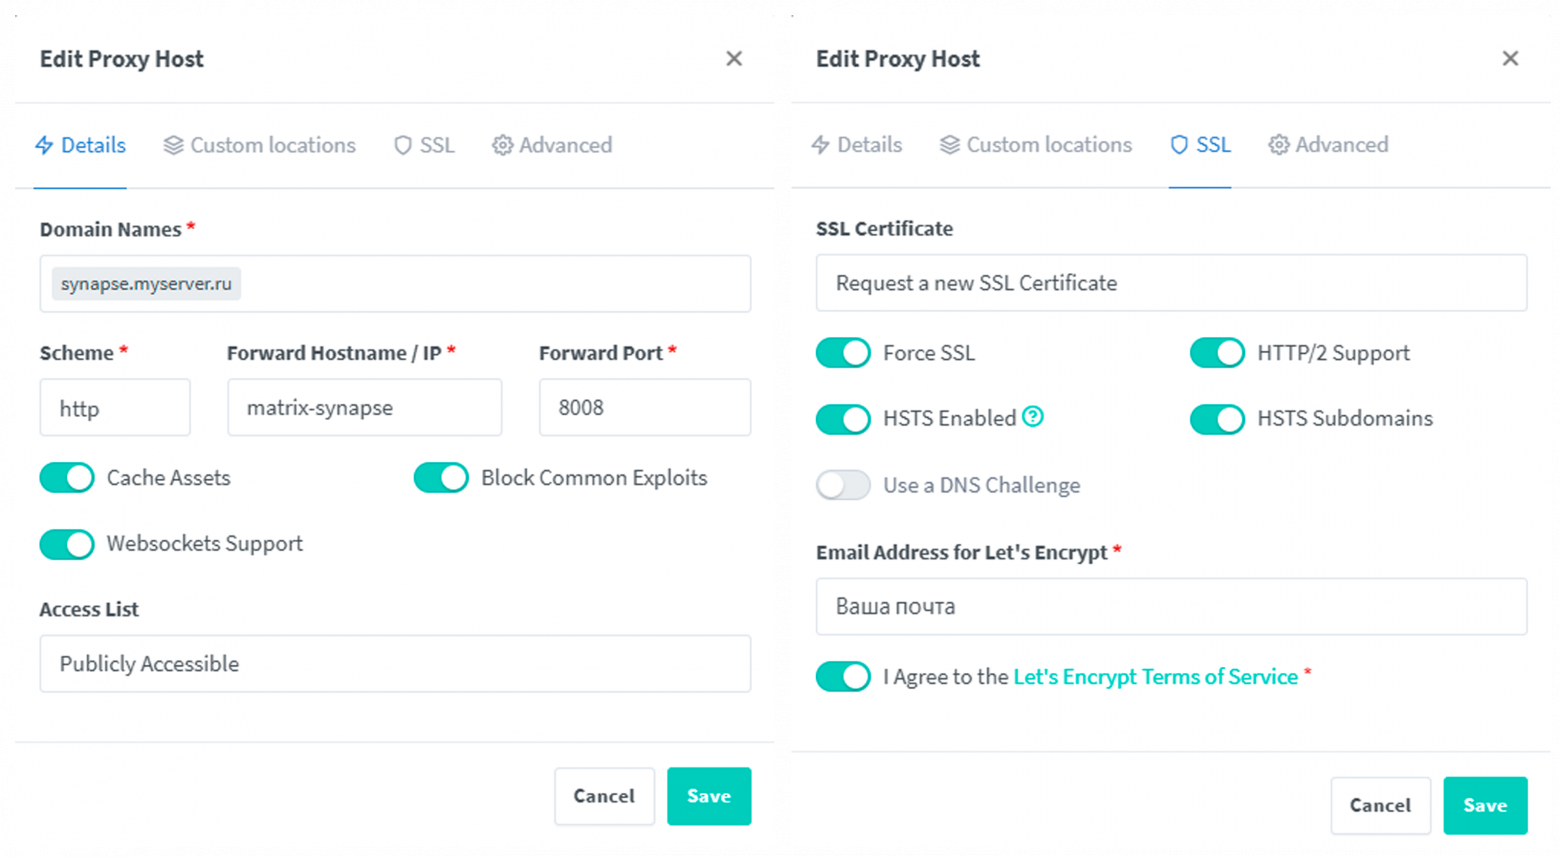
Task: Enable Use a DNS Challenge switch
Action: (x=843, y=485)
